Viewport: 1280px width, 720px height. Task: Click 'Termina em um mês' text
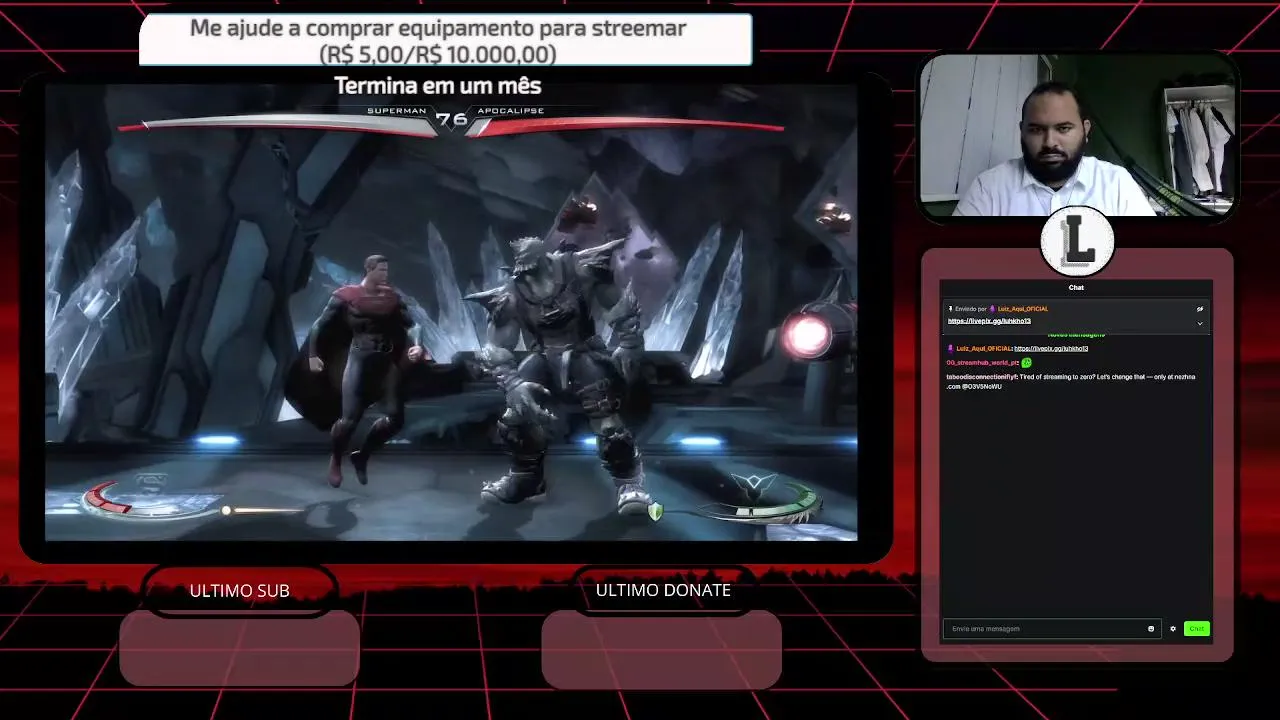click(x=437, y=86)
